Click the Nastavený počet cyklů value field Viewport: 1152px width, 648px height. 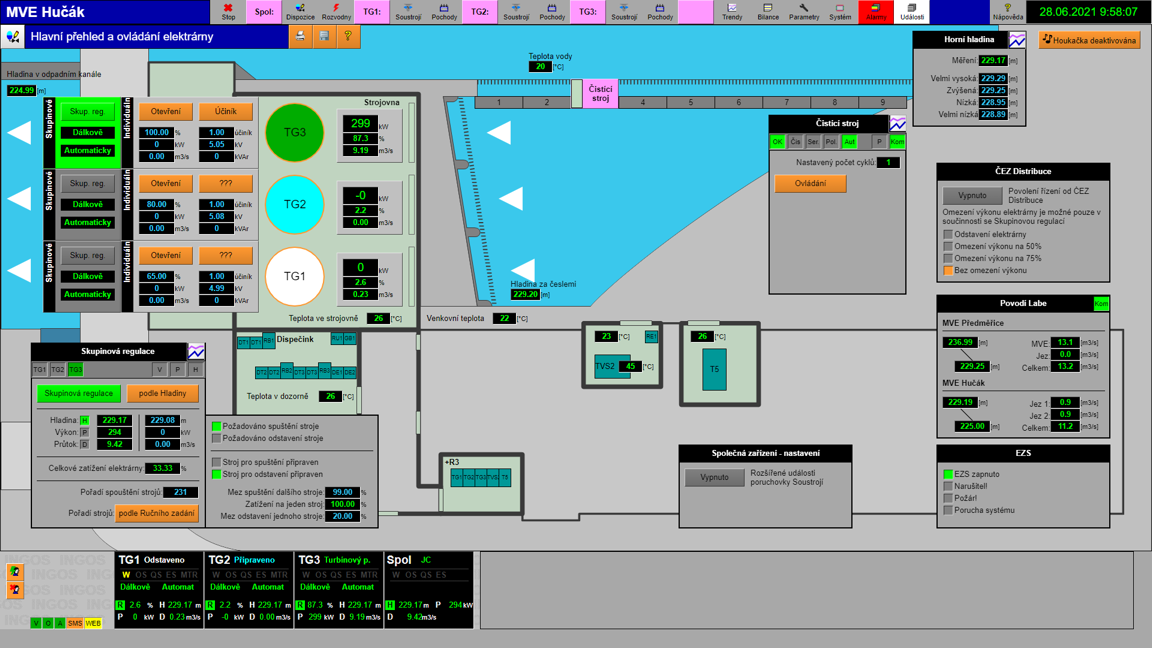888,162
